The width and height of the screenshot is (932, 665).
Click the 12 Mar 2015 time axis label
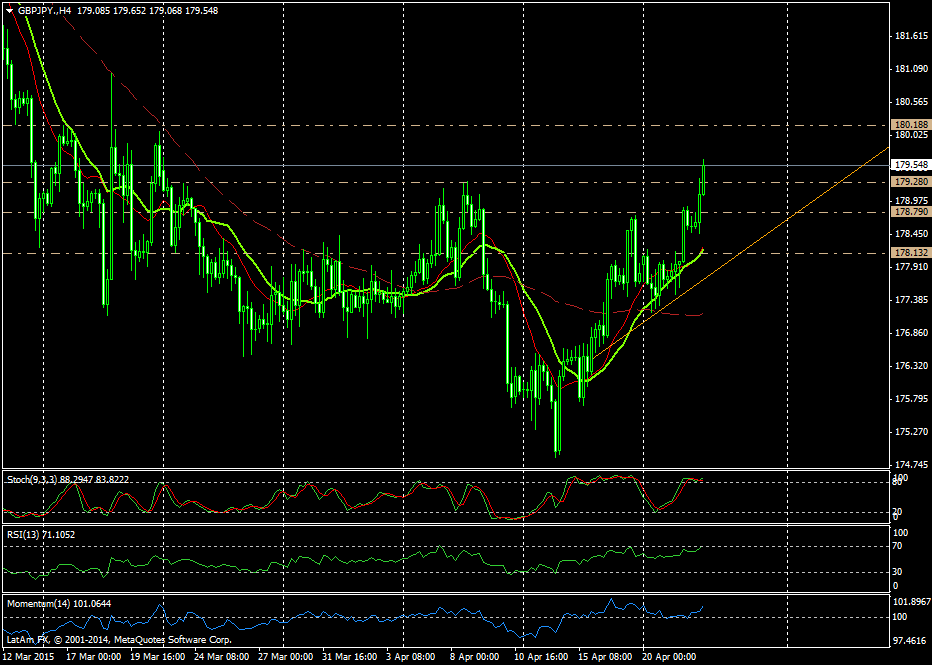tap(26, 655)
